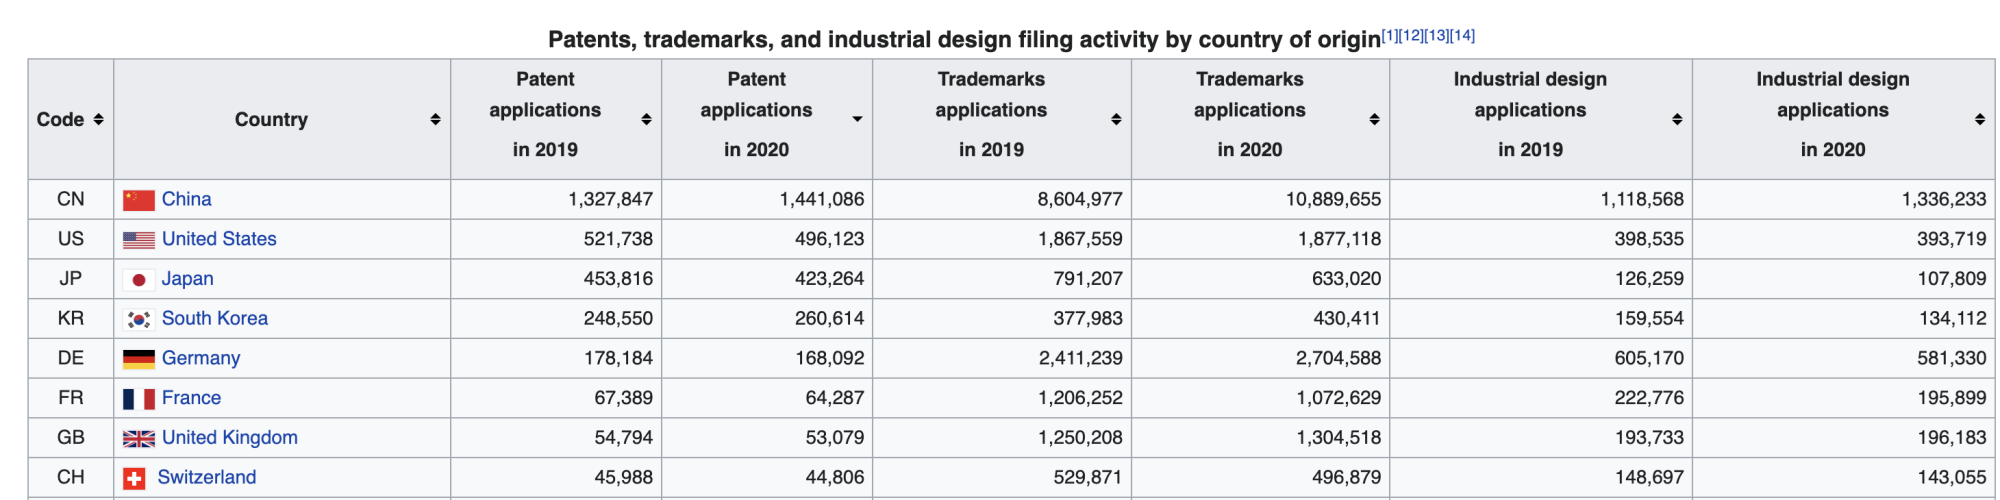Click the United States flag icon

point(138,240)
